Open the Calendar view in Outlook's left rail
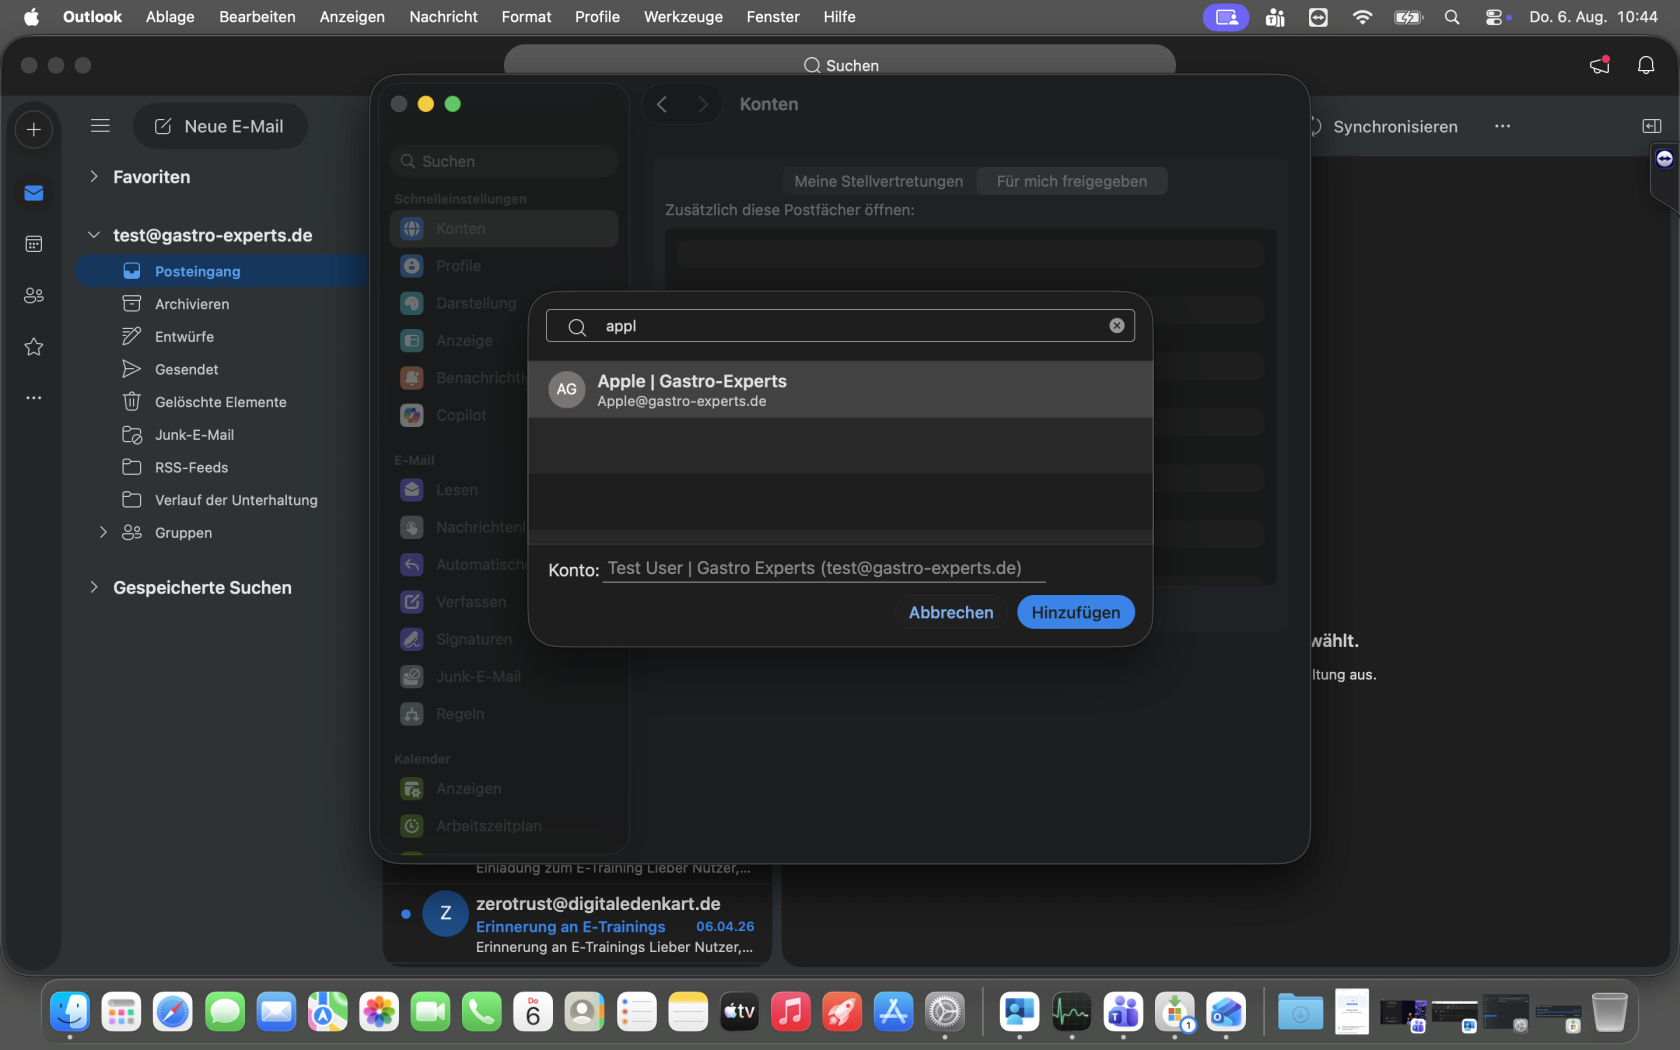 tap(34, 244)
